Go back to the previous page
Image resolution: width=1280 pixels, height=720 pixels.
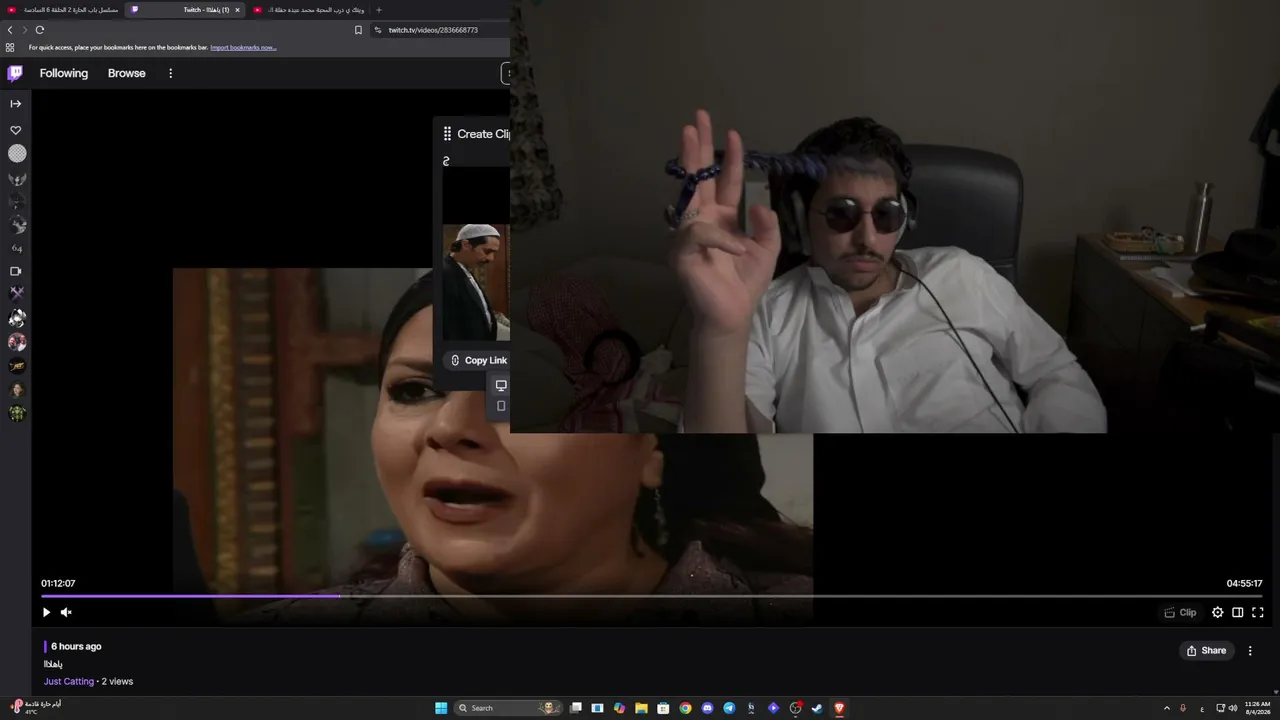coord(10,30)
